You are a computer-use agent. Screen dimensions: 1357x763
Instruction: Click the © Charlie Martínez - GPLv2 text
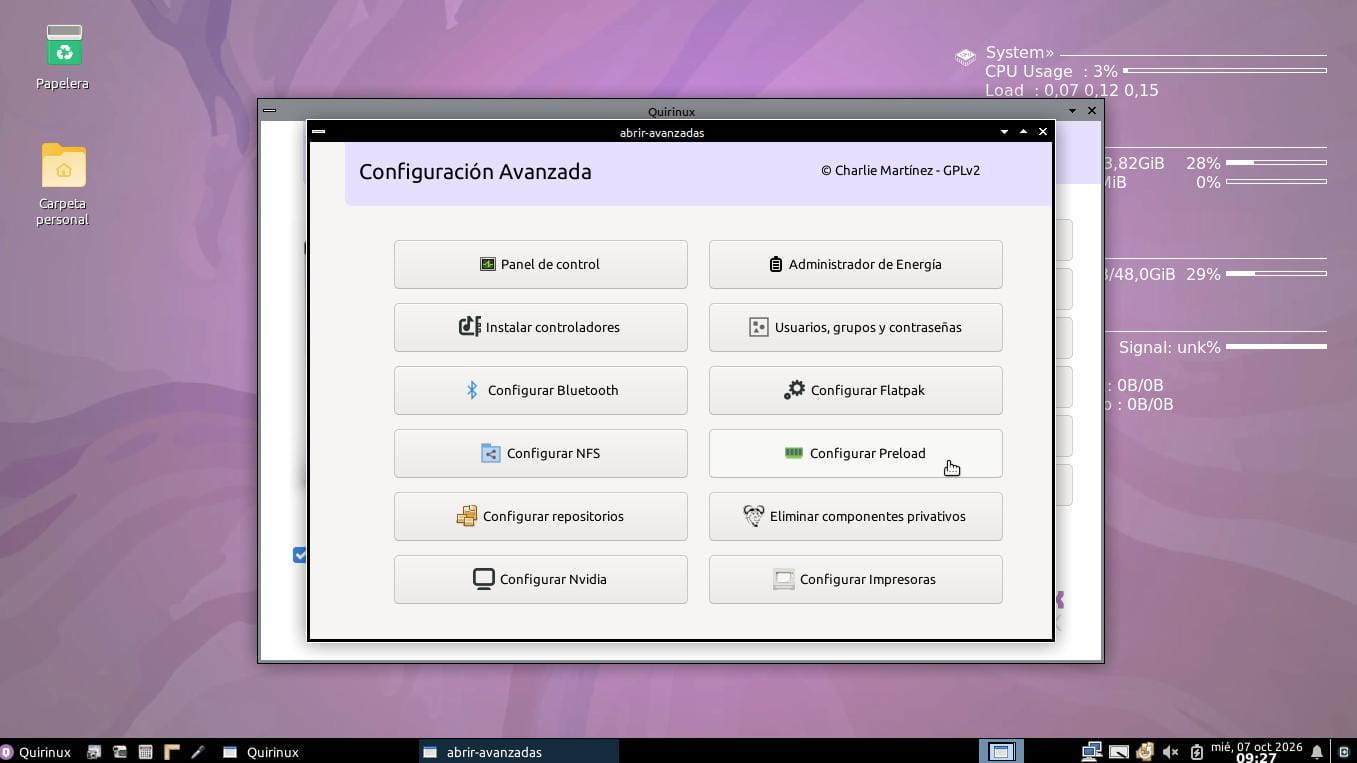point(900,171)
